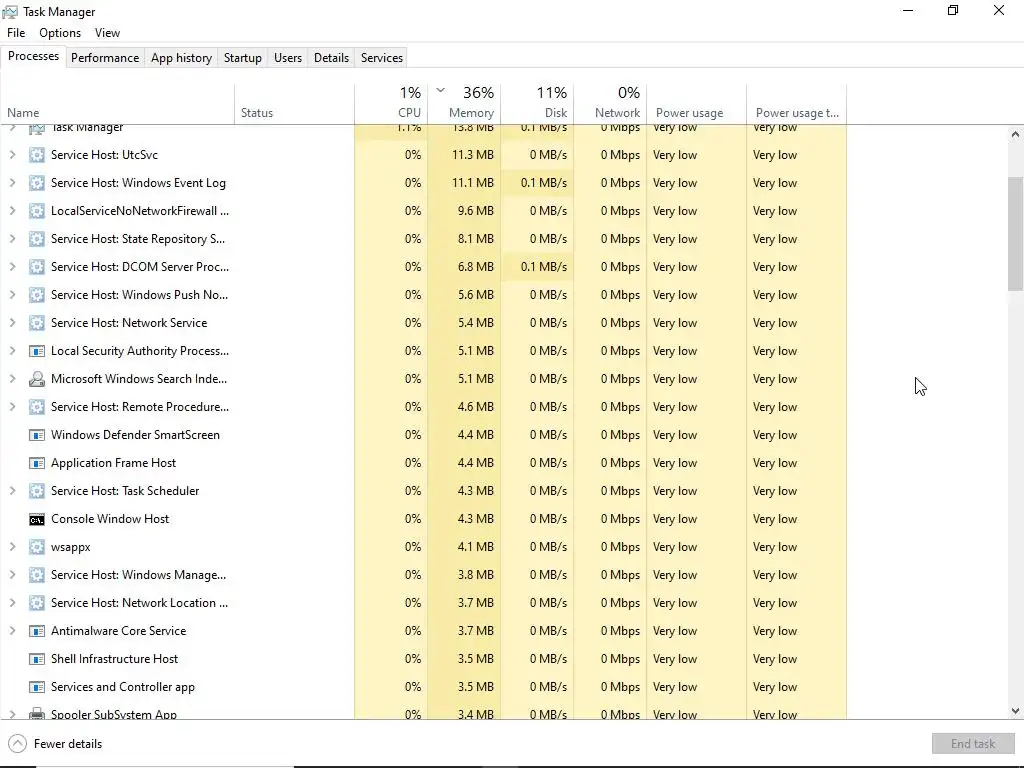1024x768 pixels.
Task: Switch to the Details tab
Action: coord(331,57)
